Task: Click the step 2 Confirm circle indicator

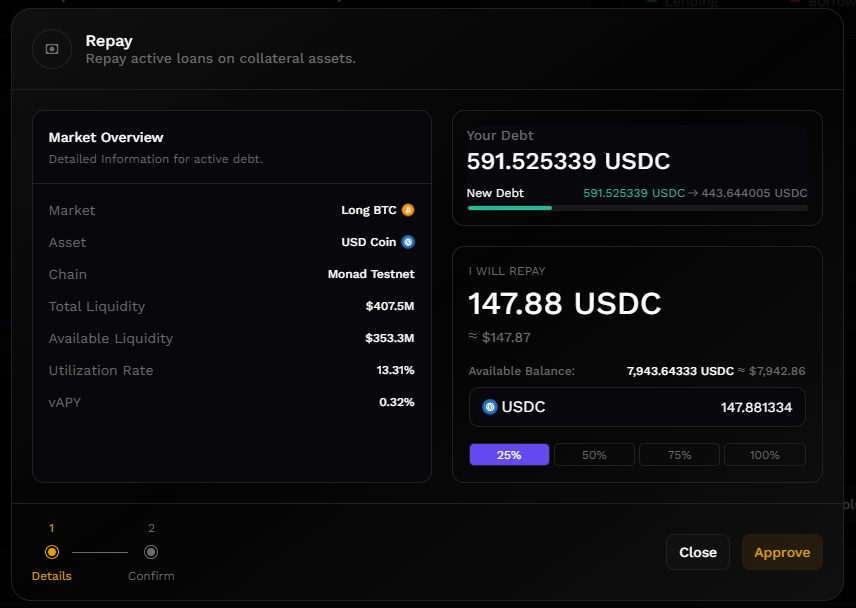Action: coord(151,552)
